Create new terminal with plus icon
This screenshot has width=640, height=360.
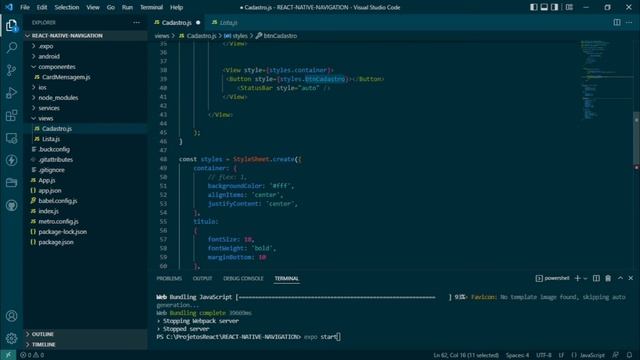(577, 278)
